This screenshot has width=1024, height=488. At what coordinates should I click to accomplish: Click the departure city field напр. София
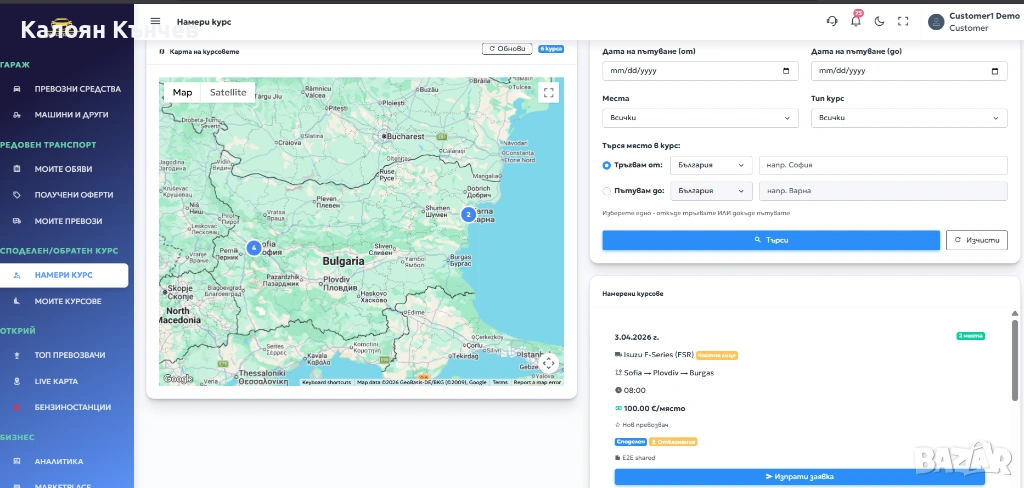click(x=882, y=165)
